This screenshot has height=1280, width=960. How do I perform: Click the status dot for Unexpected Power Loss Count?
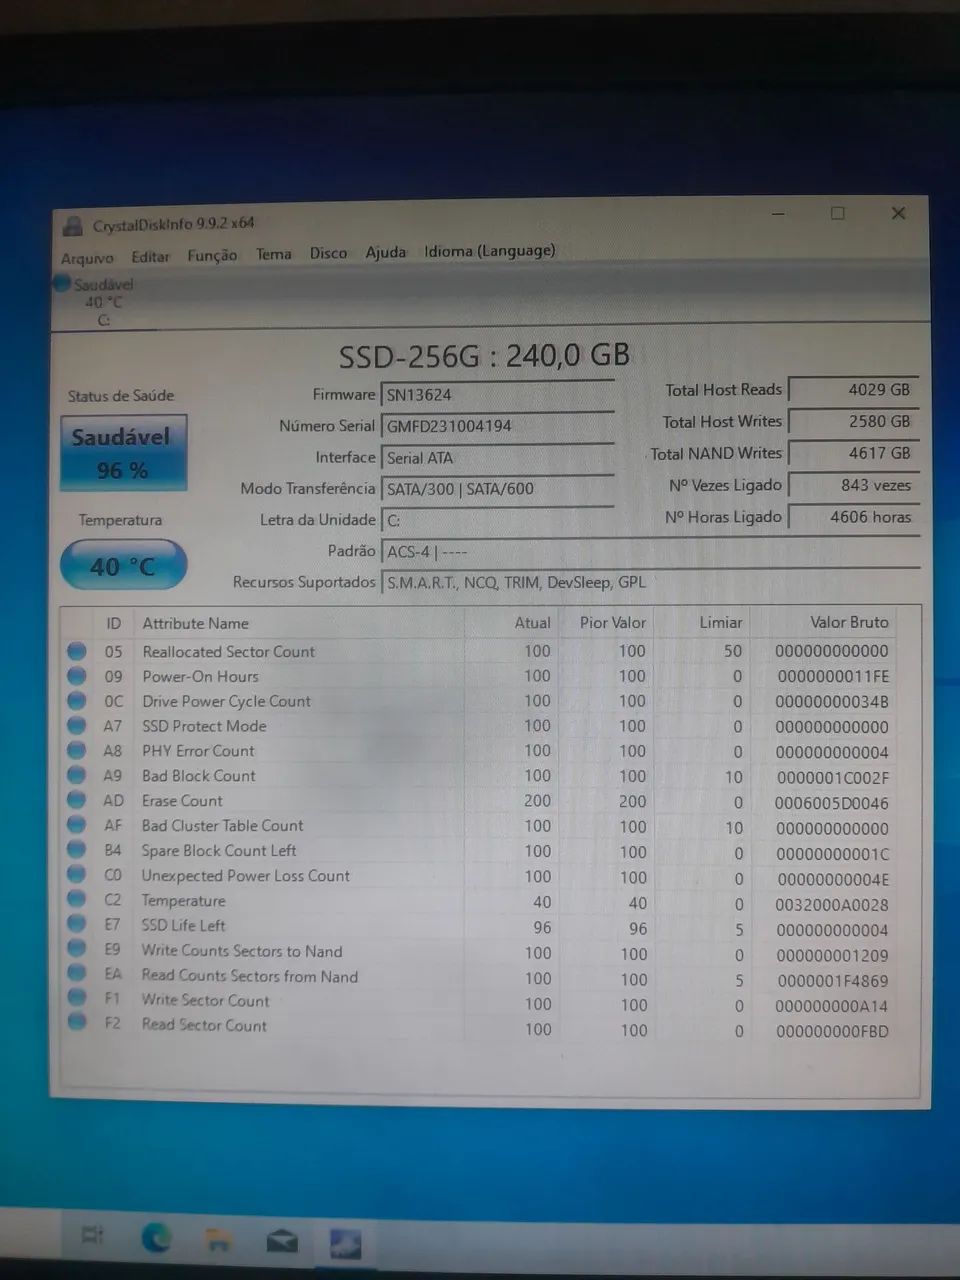click(x=76, y=874)
